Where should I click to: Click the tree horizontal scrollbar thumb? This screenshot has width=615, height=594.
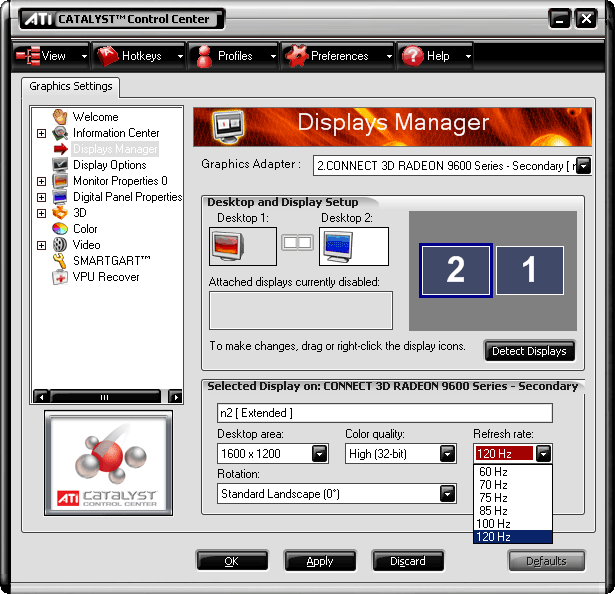105,397
